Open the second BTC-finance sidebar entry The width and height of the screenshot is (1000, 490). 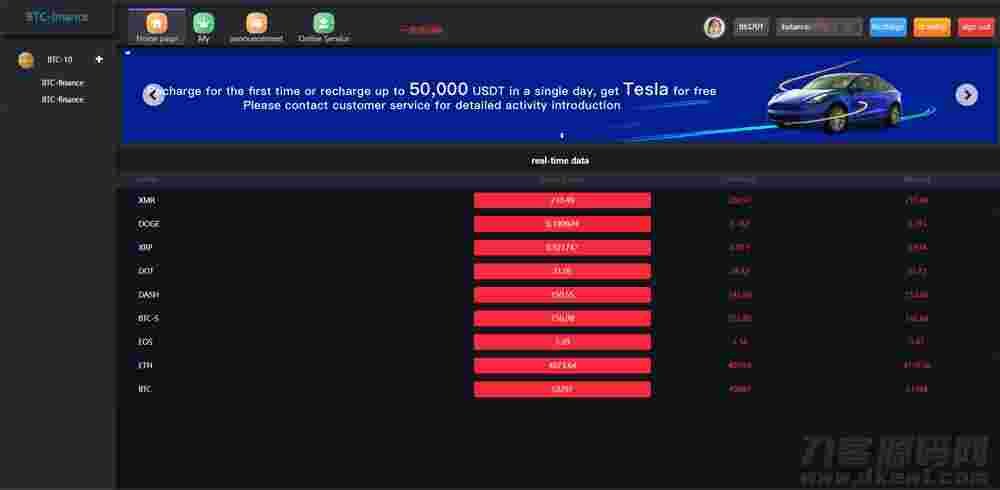62,100
